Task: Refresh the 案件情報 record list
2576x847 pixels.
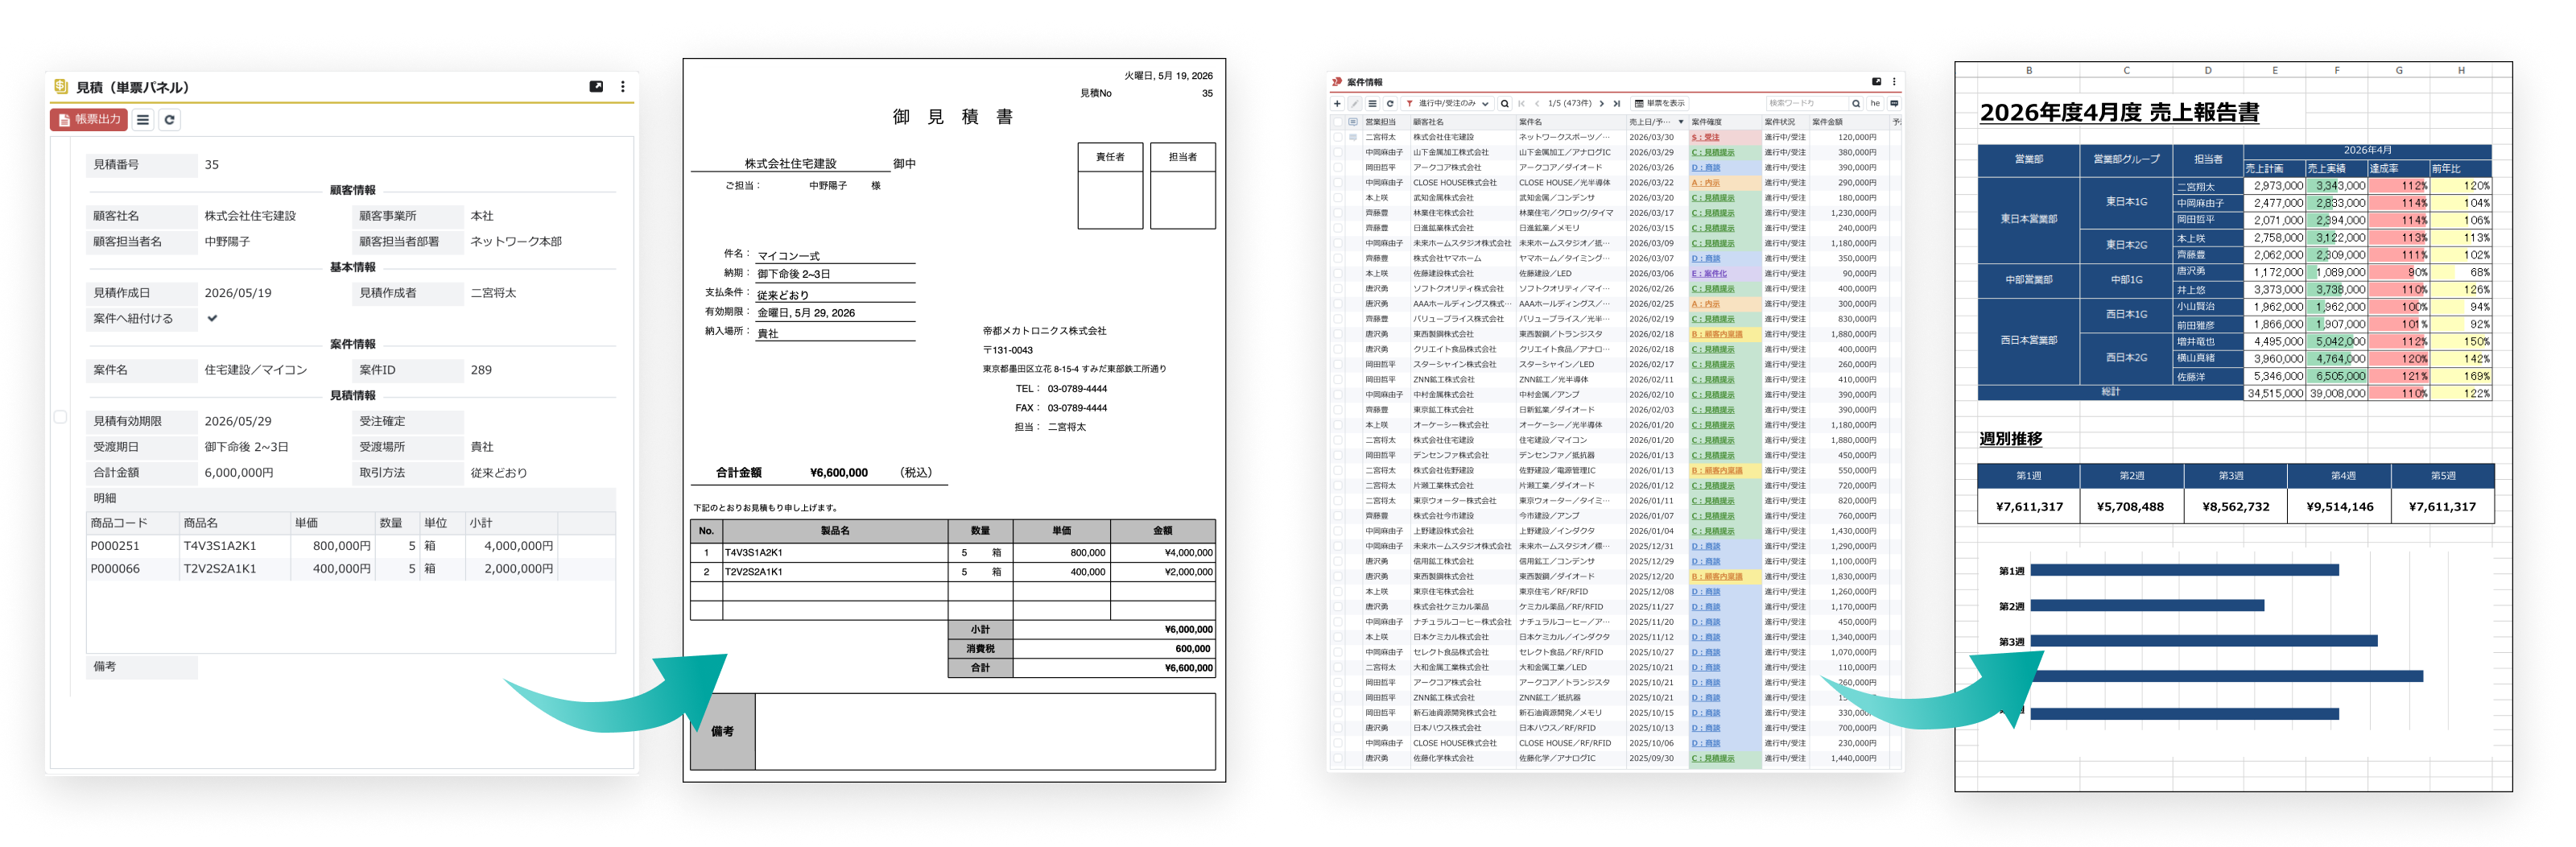Action: point(1390,104)
